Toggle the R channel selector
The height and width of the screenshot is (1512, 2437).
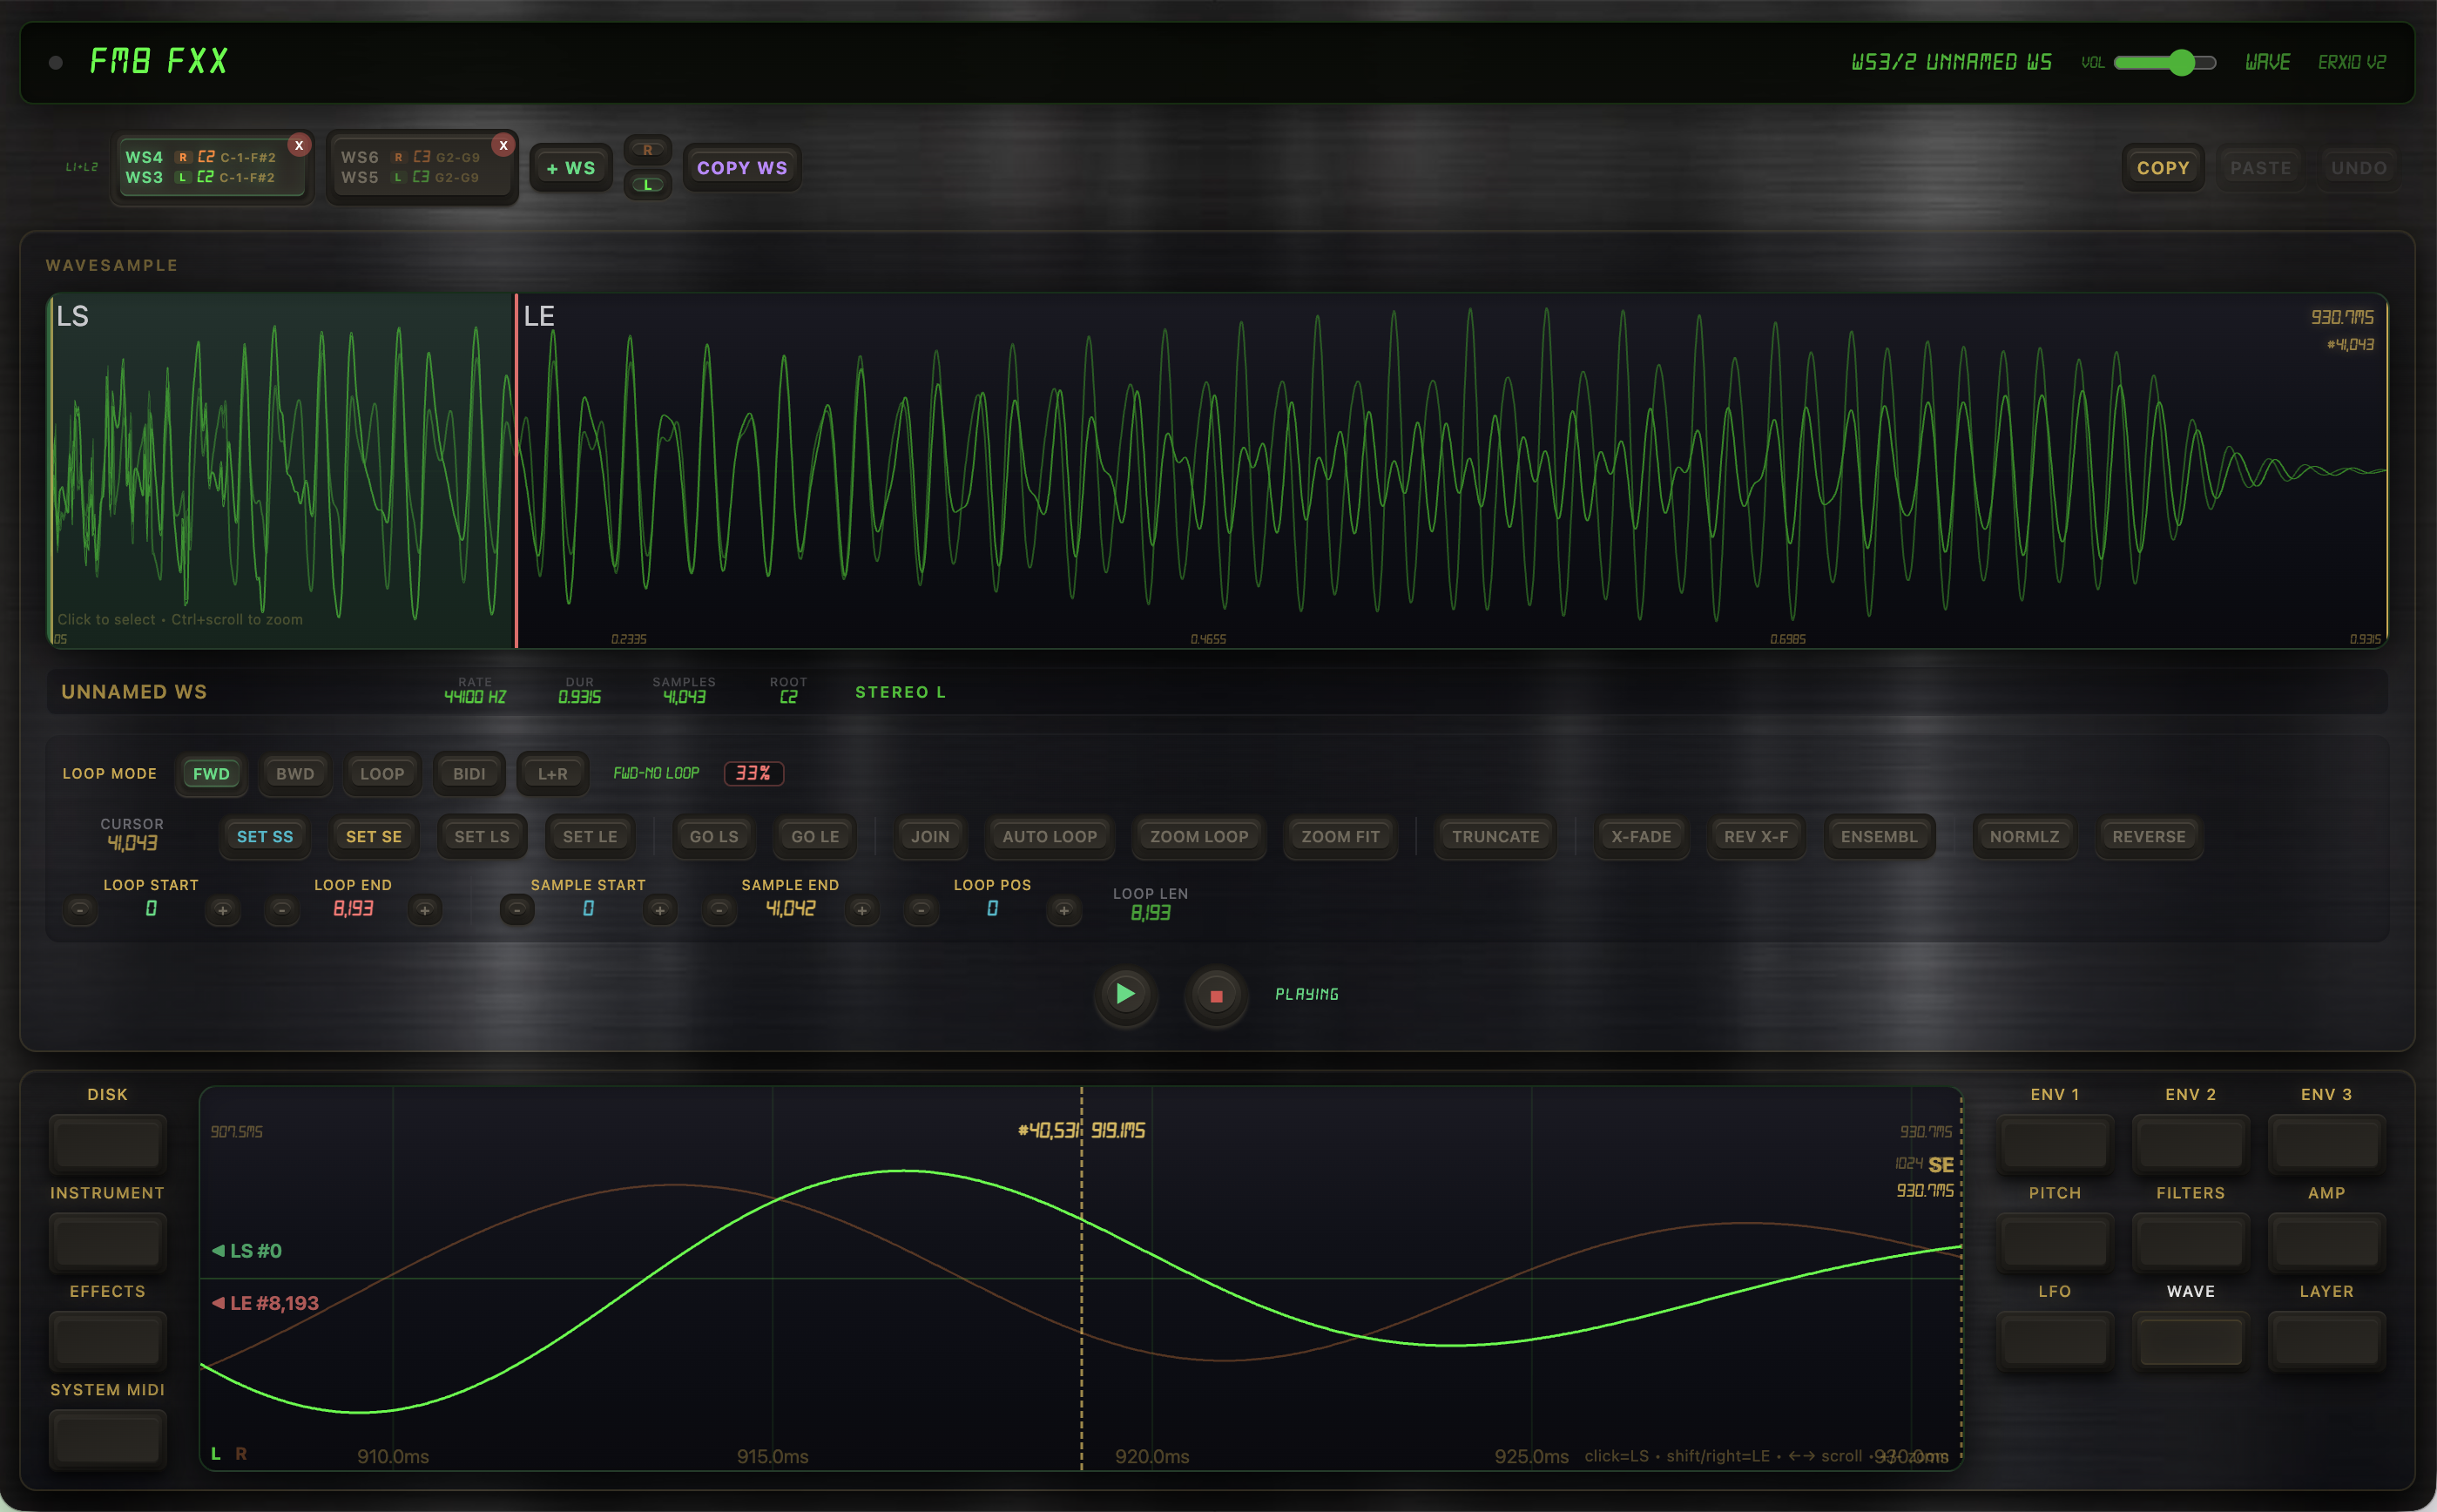point(647,149)
